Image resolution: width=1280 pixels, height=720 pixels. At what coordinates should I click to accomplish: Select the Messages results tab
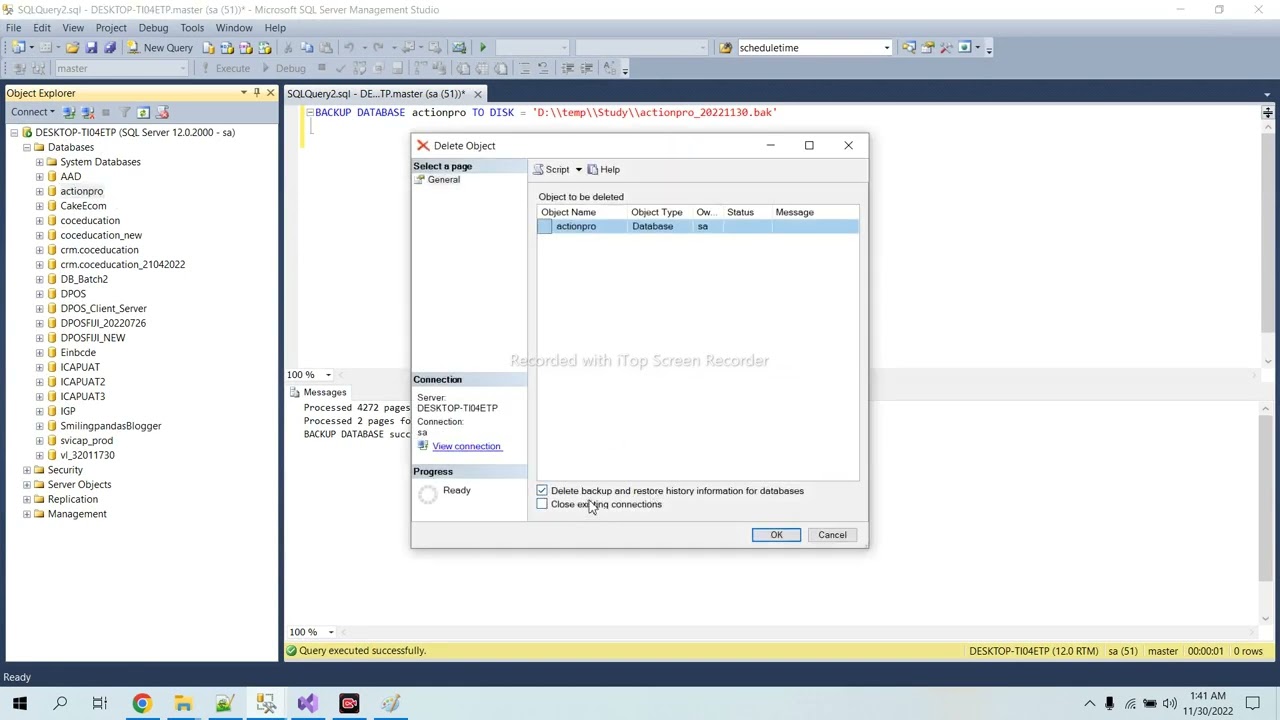[318, 393]
